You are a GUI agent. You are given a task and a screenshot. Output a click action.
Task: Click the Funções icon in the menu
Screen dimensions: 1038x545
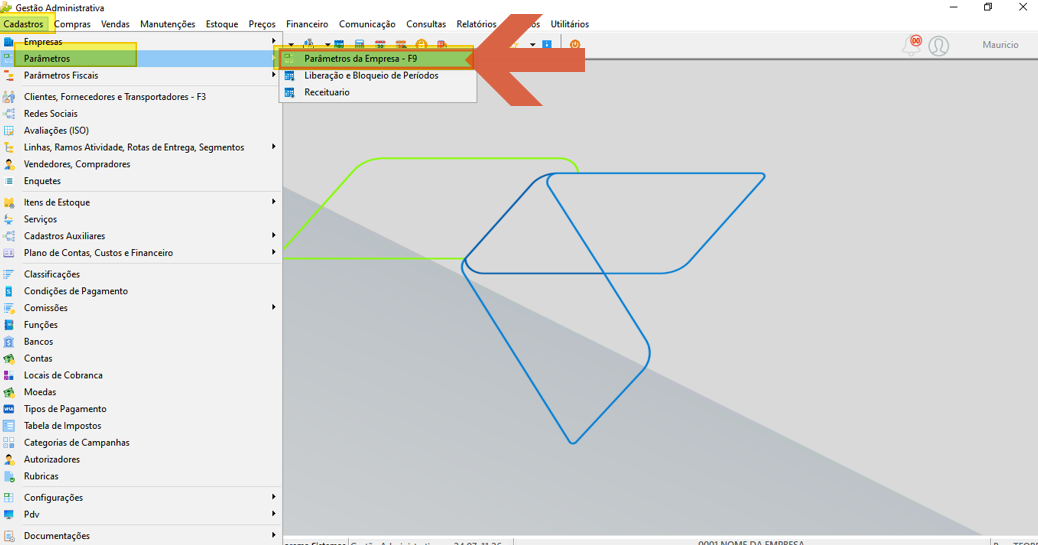click(x=9, y=325)
